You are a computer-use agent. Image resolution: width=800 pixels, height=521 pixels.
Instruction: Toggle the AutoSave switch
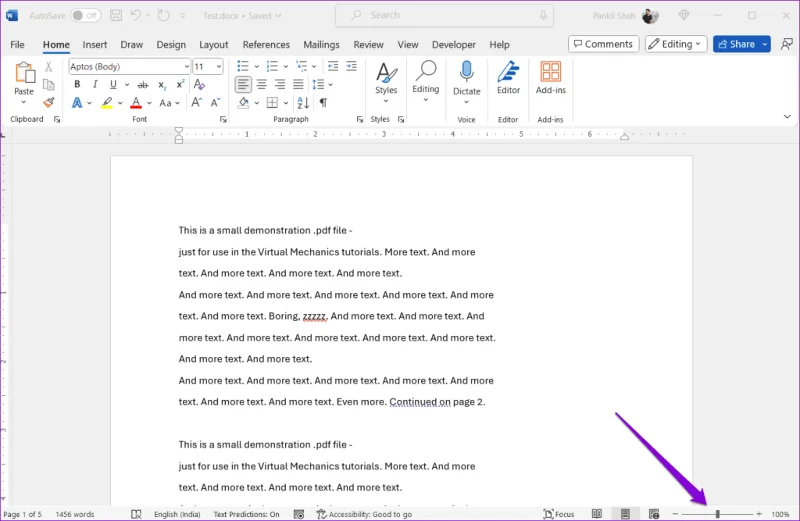[x=85, y=15]
